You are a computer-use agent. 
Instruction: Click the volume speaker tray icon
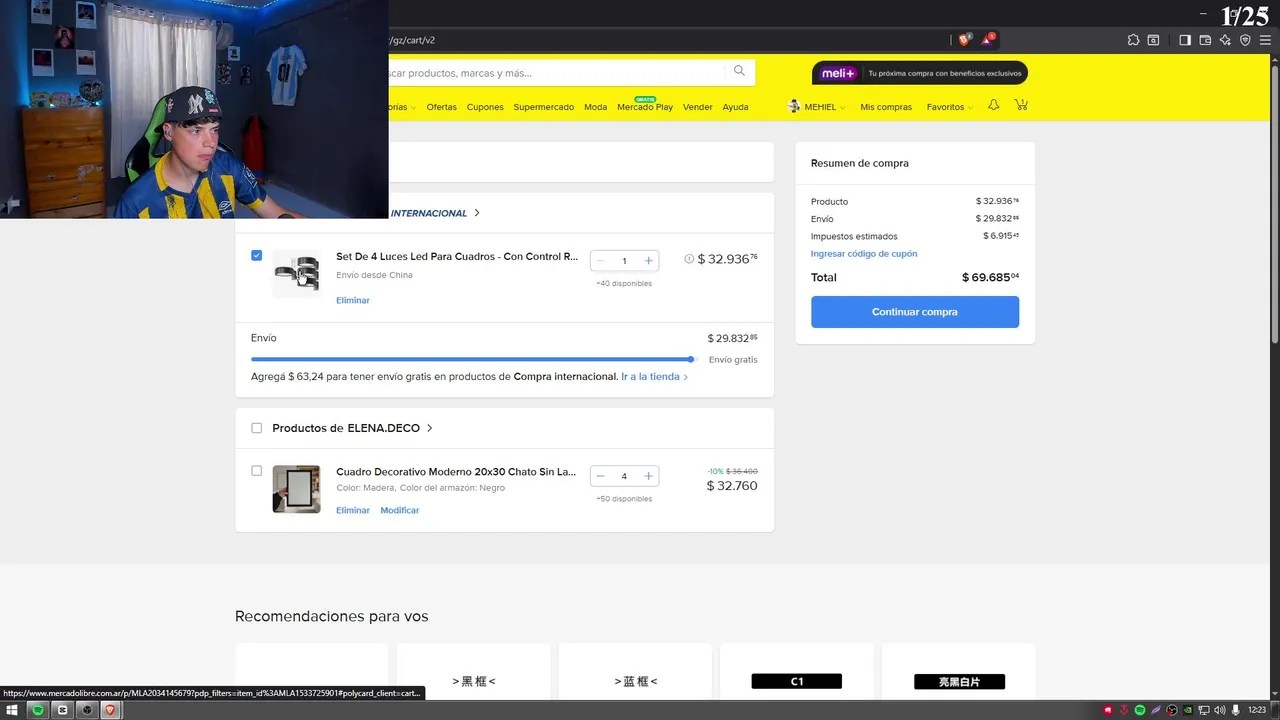[x=1219, y=710]
